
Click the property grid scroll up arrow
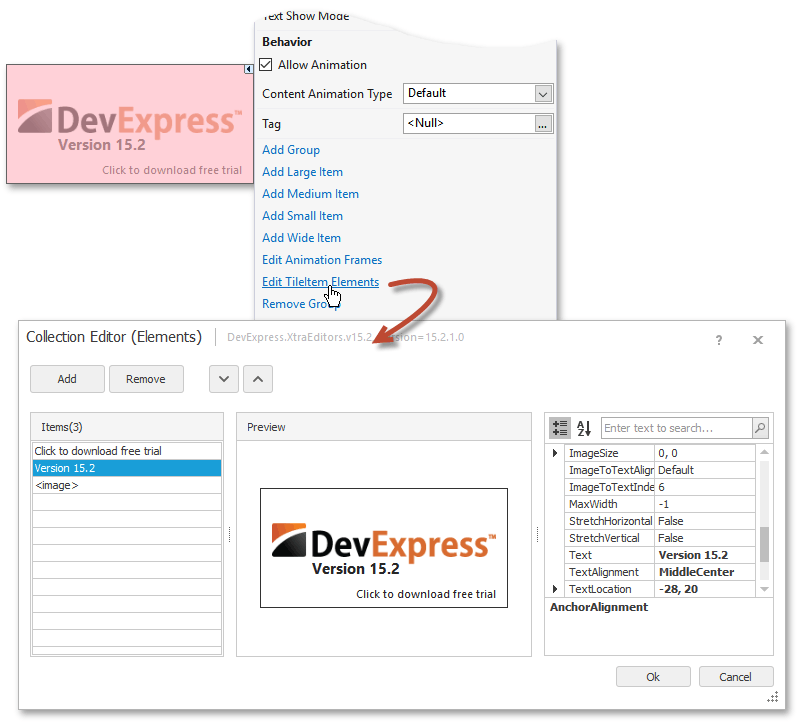tap(764, 452)
